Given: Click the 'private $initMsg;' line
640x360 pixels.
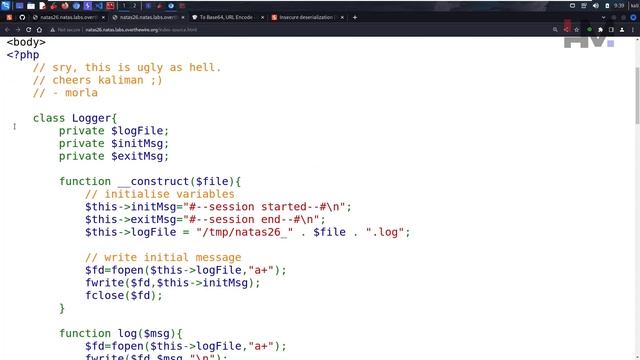Looking at the screenshot, I should [114, 144].
